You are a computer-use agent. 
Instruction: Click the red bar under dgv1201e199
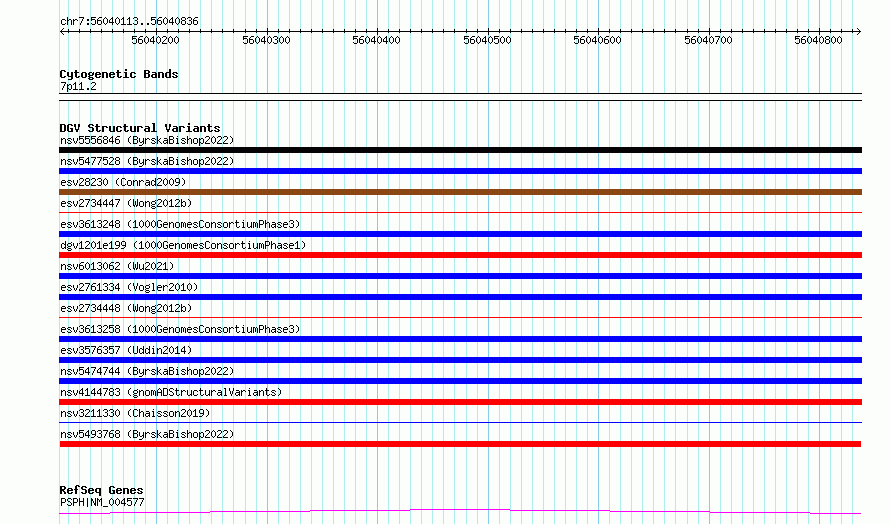point(460,255)
